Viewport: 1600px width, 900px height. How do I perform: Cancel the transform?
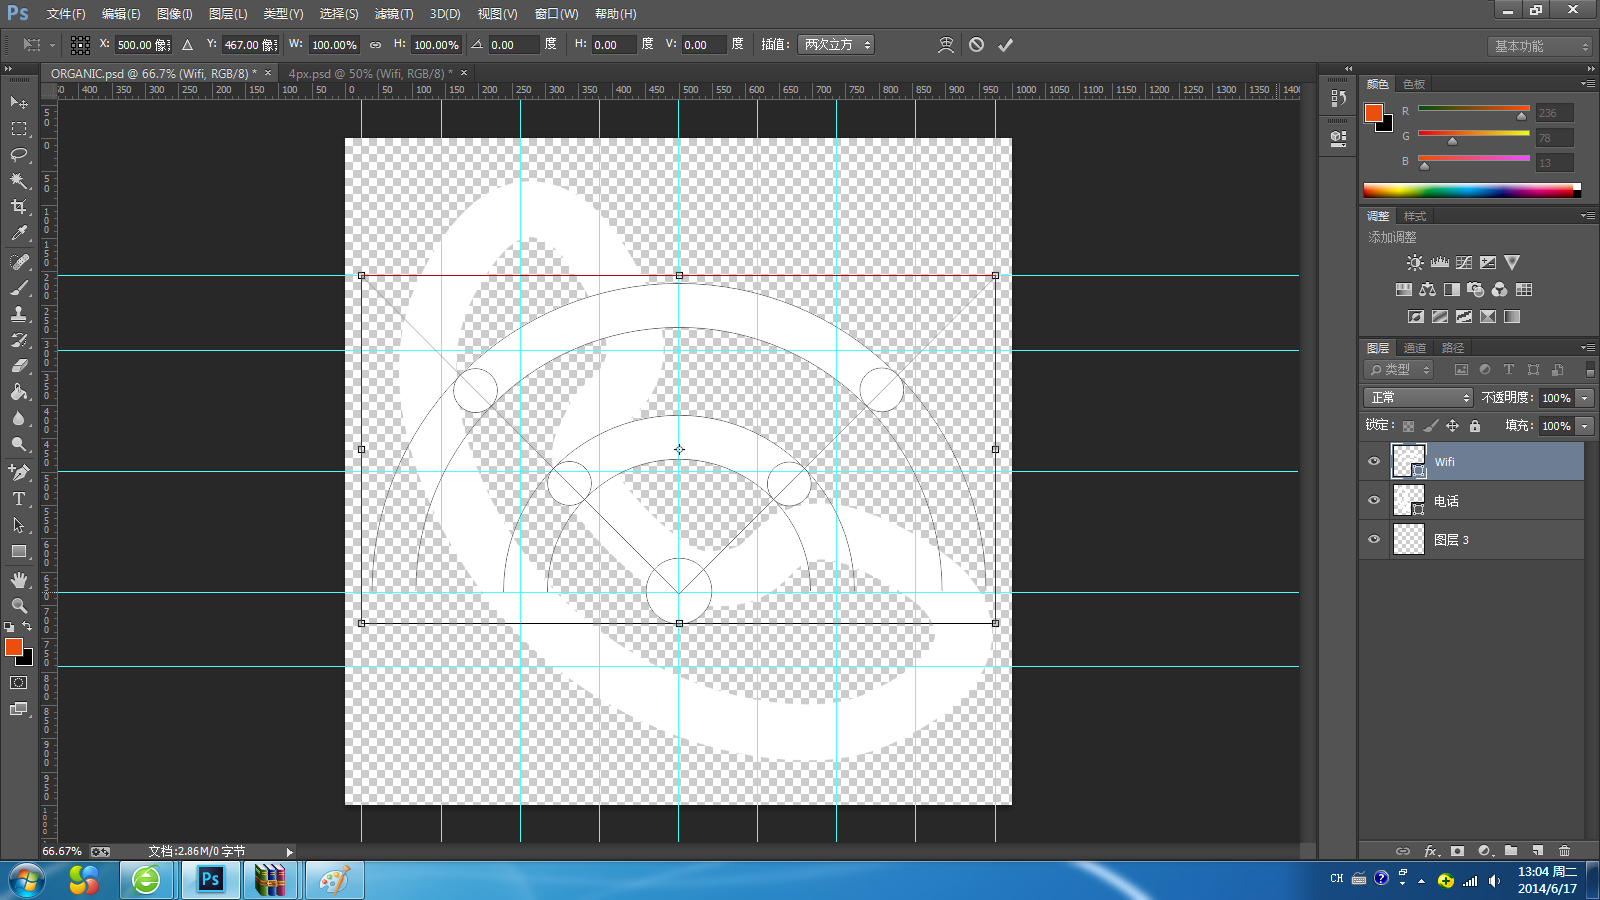tap(976, 45)
